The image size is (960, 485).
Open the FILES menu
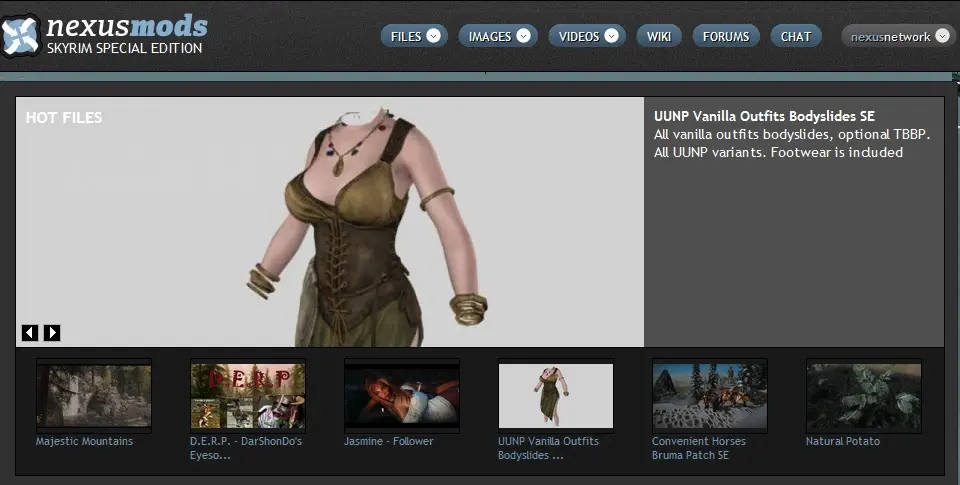(414, 36)
